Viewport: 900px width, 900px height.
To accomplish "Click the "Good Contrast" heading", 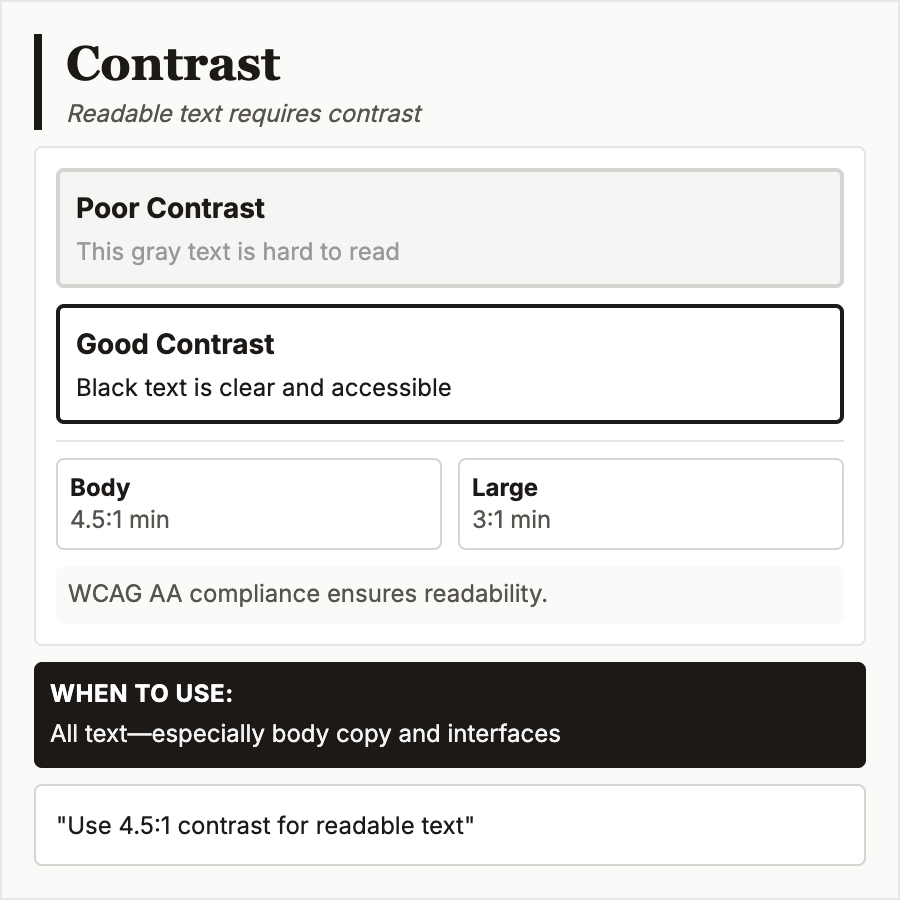I will (x=175, y=344).
